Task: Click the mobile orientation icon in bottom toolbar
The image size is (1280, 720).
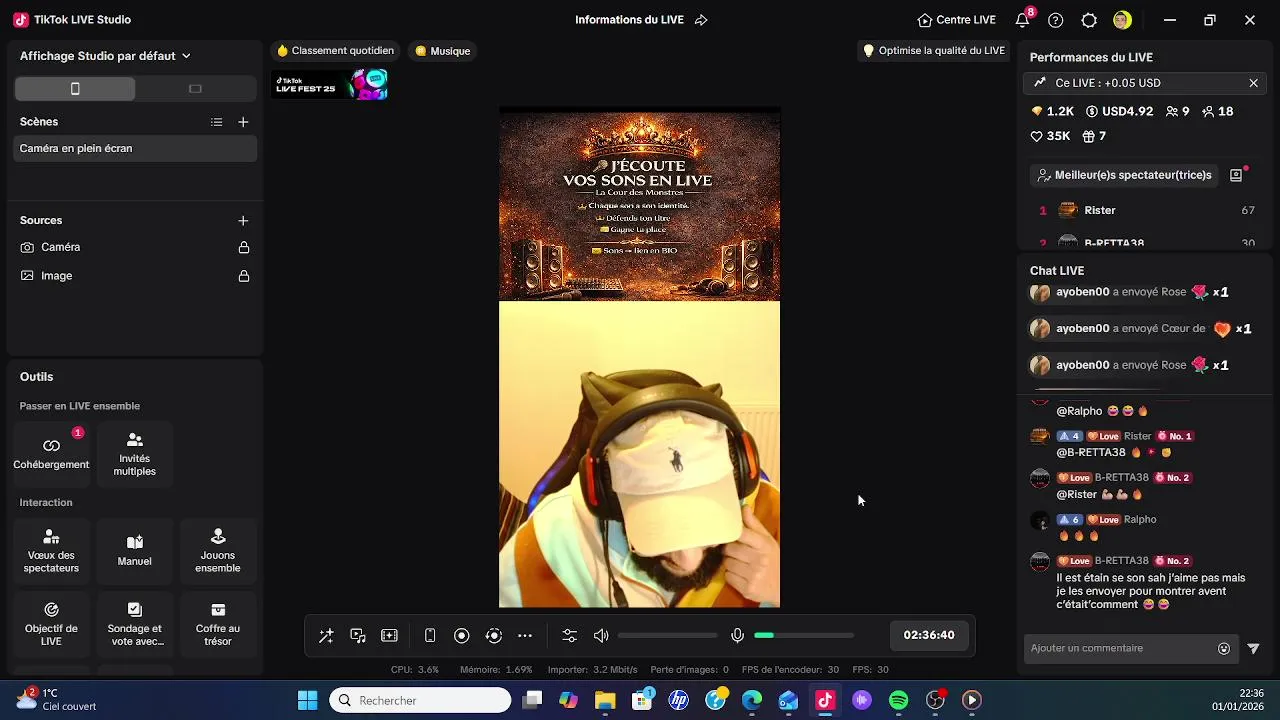Action: (430, 636)
